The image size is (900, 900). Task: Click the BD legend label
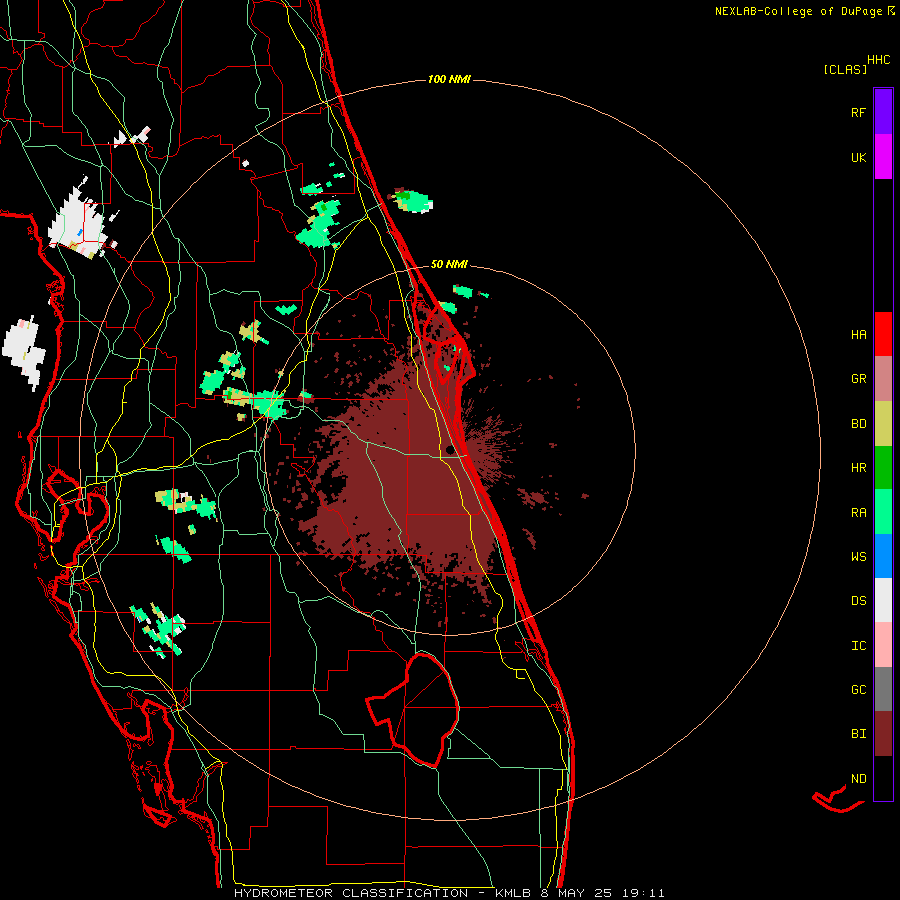pyautogui.click(x=858, y=424)
